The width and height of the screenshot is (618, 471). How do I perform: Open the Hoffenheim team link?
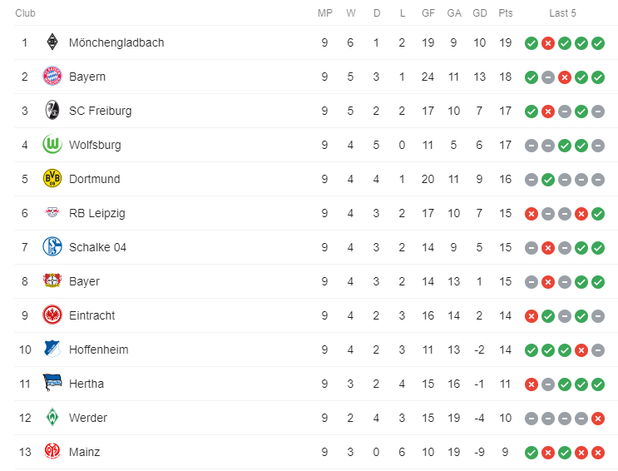click(x=98, y=349)
